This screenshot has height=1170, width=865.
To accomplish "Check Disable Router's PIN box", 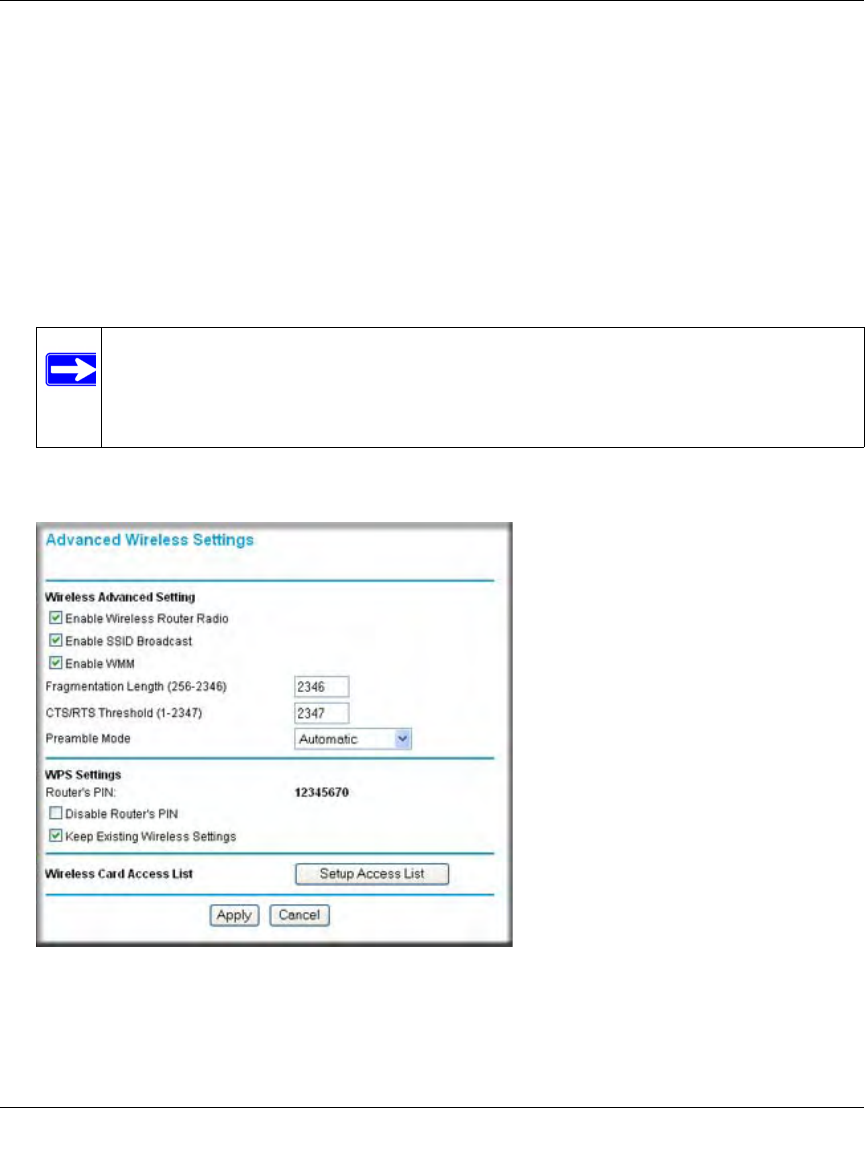I will point(55,813).
